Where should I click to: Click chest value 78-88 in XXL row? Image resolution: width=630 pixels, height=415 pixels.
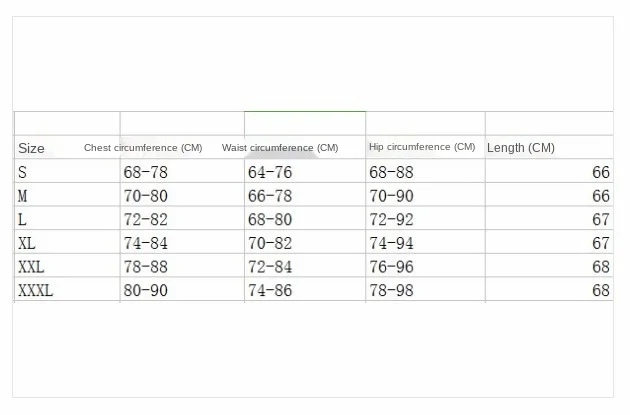click(146, 267)
